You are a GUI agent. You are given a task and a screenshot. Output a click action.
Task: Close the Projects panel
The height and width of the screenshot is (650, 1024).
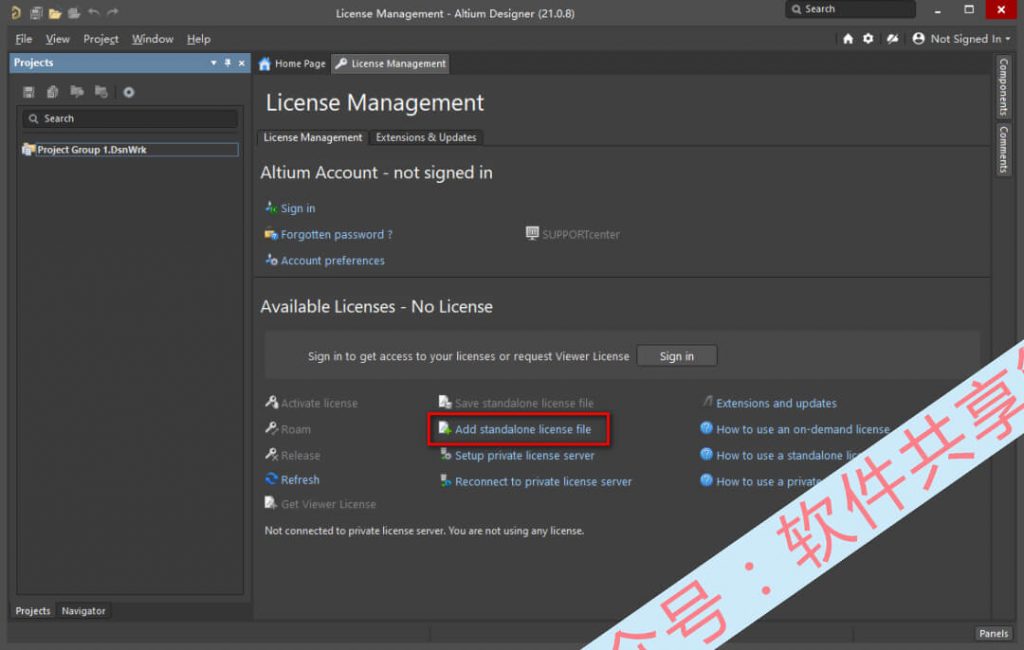(x=242, y=63)
